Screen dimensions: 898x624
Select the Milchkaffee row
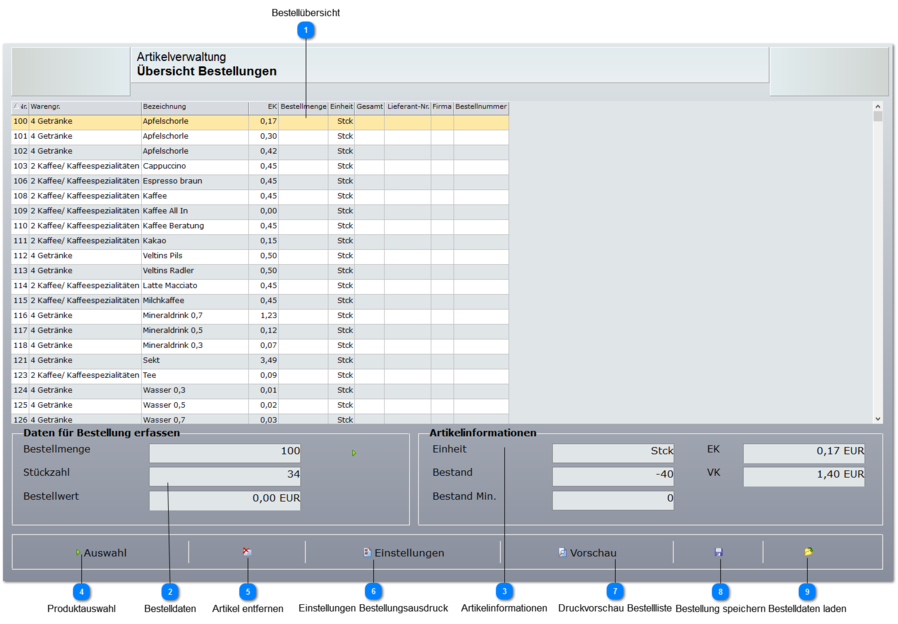click(259, 300)
